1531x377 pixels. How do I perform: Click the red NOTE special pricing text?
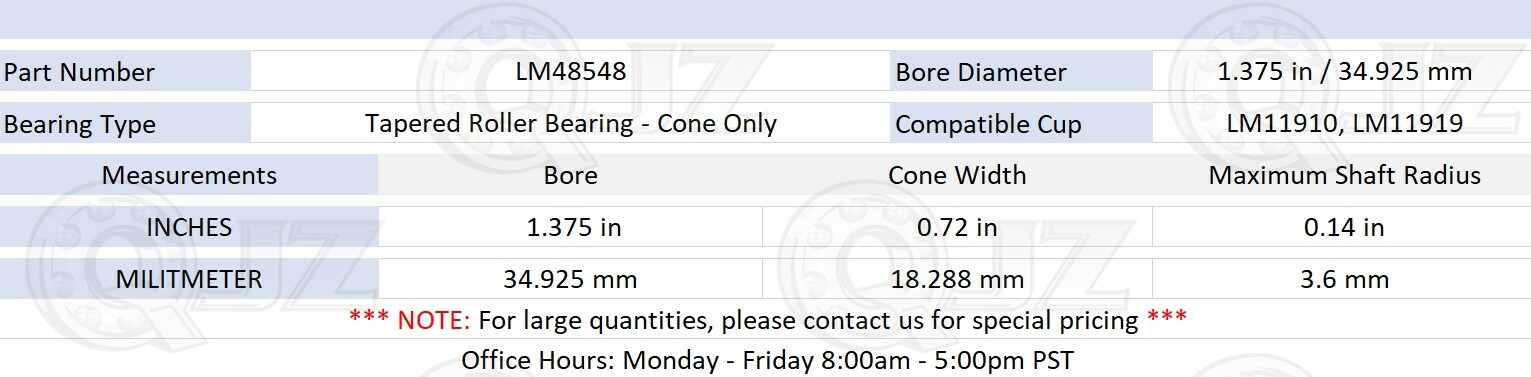767,321
